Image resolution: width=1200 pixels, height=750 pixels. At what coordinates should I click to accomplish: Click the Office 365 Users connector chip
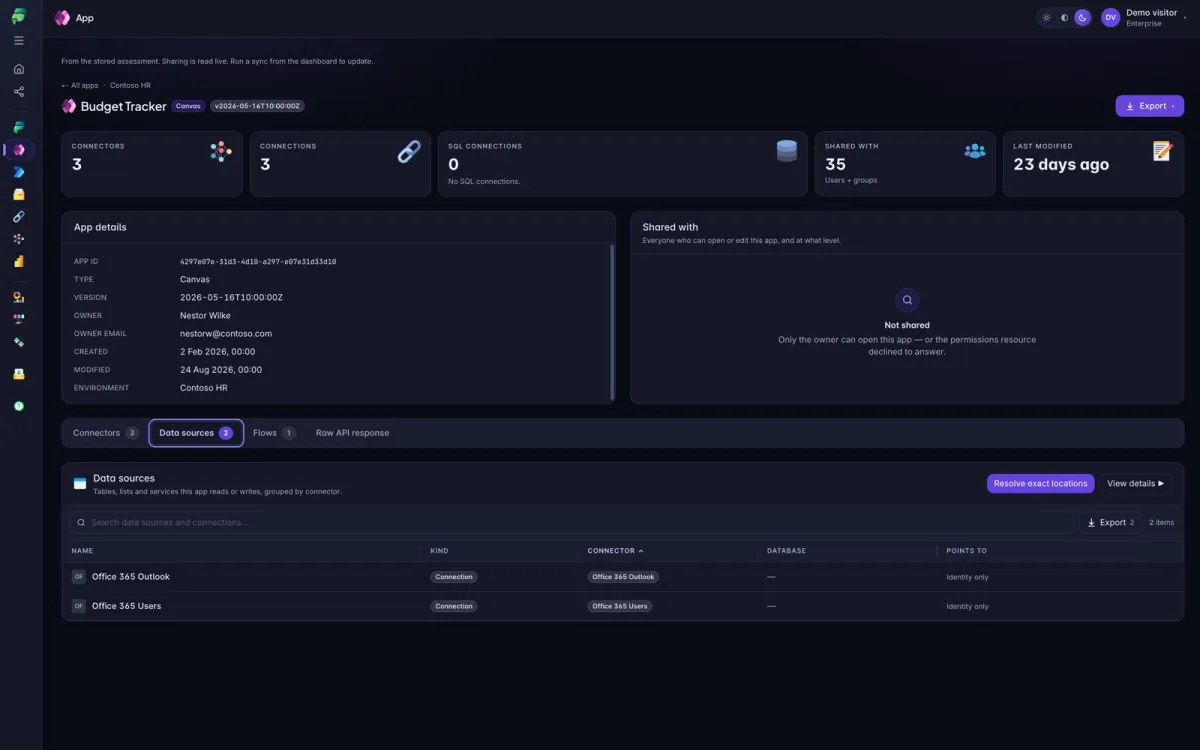(620, 606)
